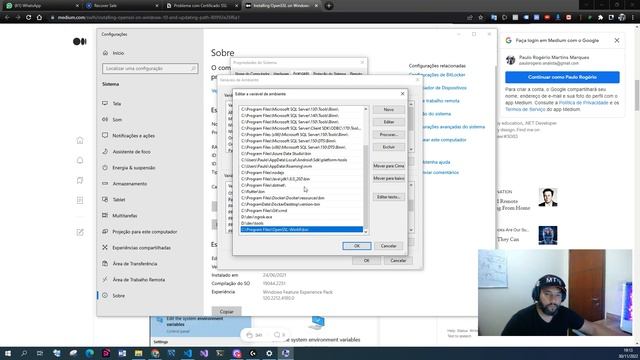Viewport: 640px width, 360px height.
Task: Select the Java jdk1.8.0 bin path entry
Action: tap(301, 179)
